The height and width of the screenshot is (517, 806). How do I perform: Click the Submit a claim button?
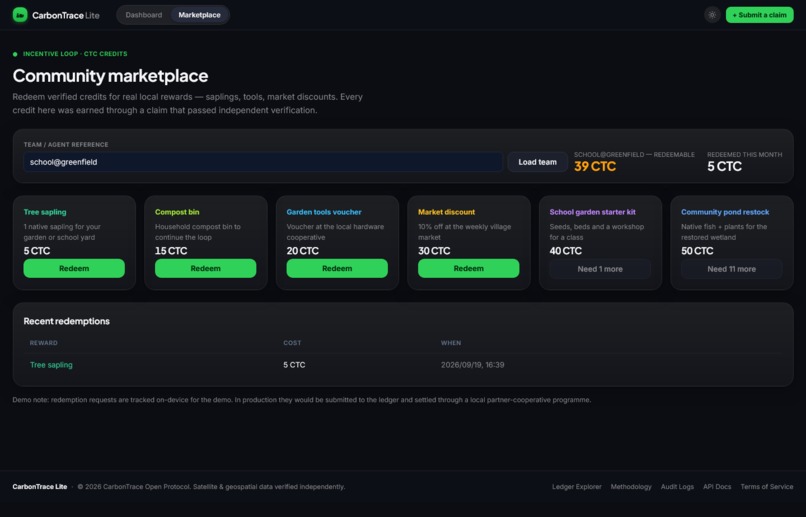pos(759,15)
